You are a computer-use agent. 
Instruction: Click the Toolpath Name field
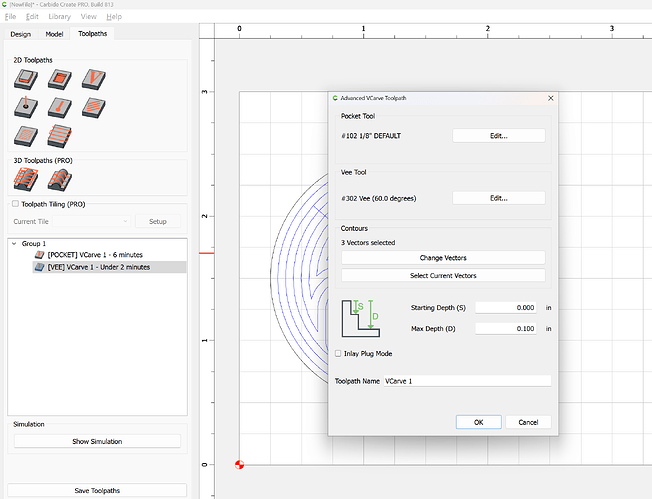467,381
